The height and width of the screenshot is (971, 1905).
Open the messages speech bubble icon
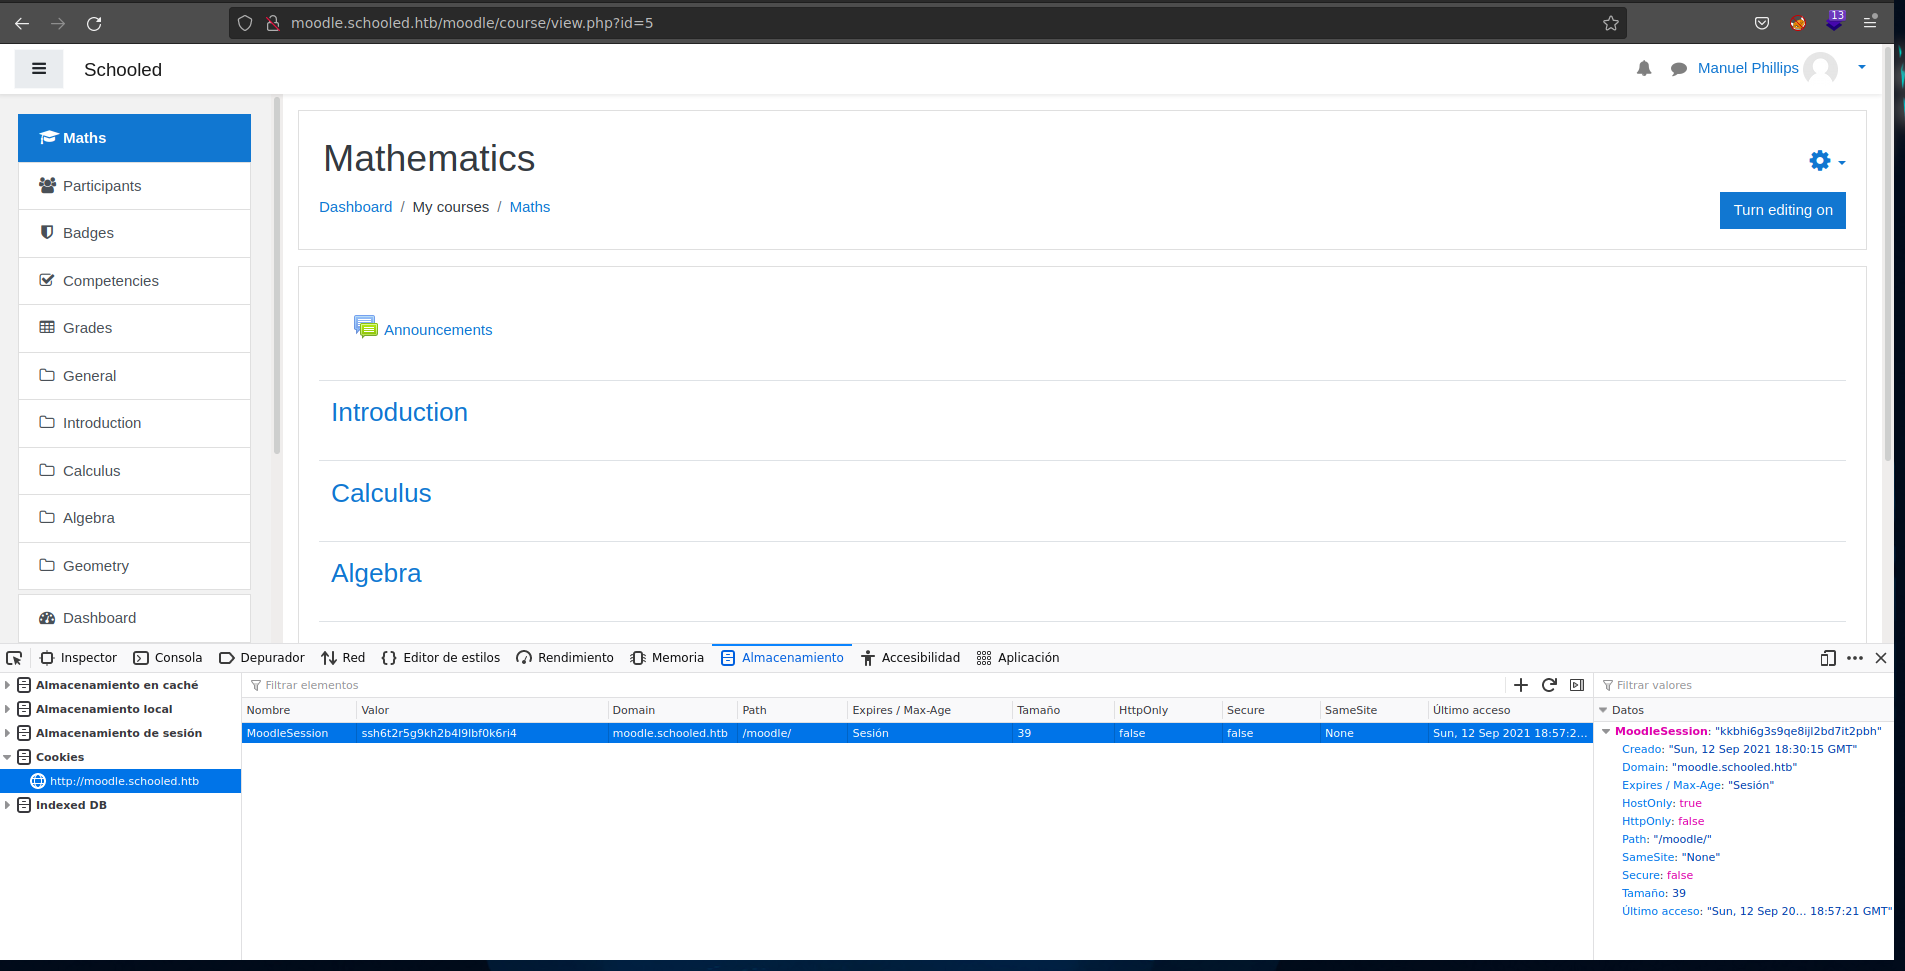point(1679,69)
